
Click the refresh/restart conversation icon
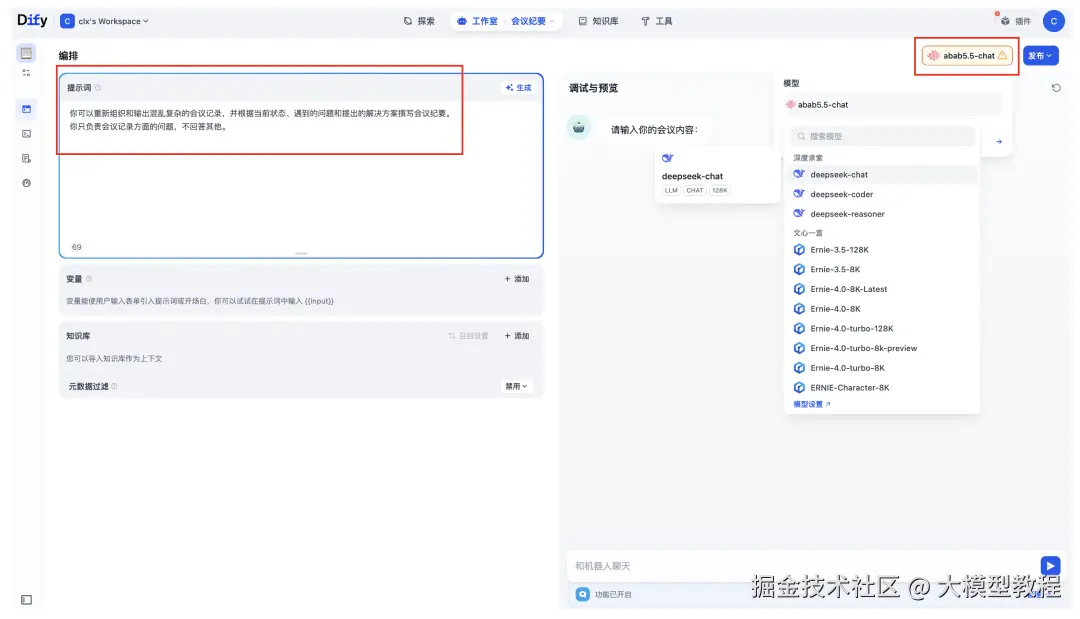[1056, 88]
